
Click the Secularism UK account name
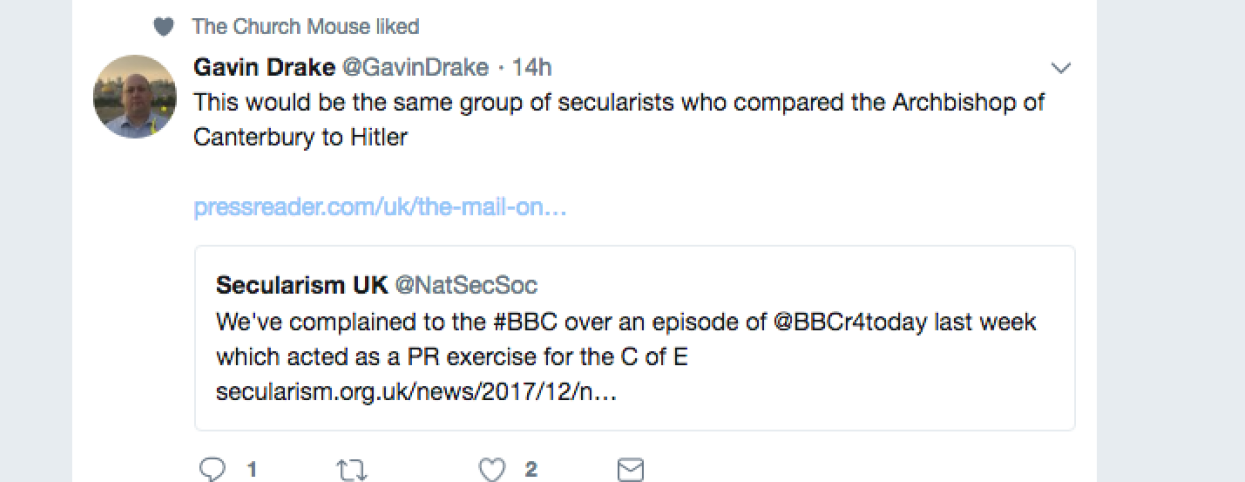tap(301, 285)
